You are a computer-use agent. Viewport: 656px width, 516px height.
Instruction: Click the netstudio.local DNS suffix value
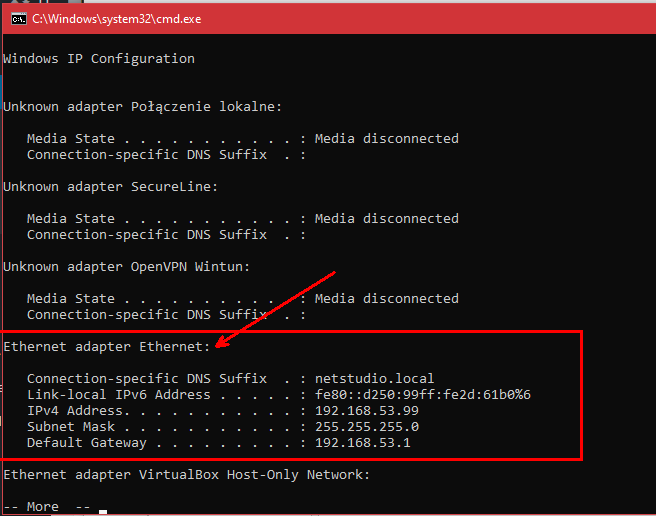click(374, 379)
